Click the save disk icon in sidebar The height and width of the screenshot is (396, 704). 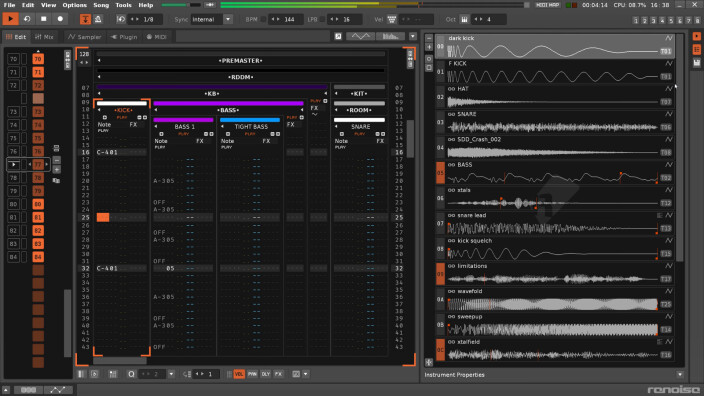[696, 63]
